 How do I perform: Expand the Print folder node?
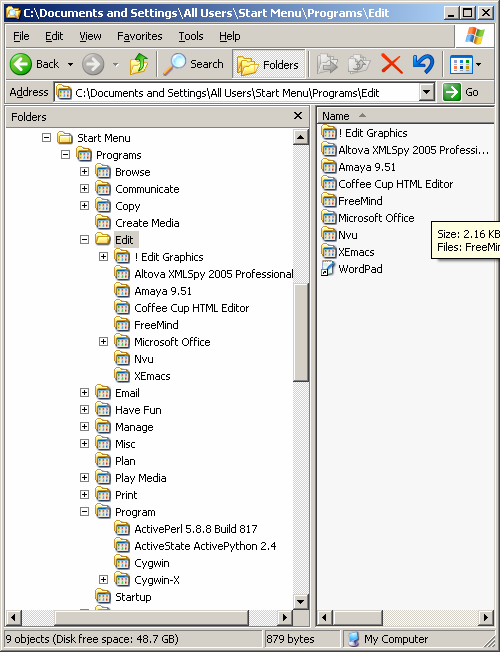click(x=84, y=494)
